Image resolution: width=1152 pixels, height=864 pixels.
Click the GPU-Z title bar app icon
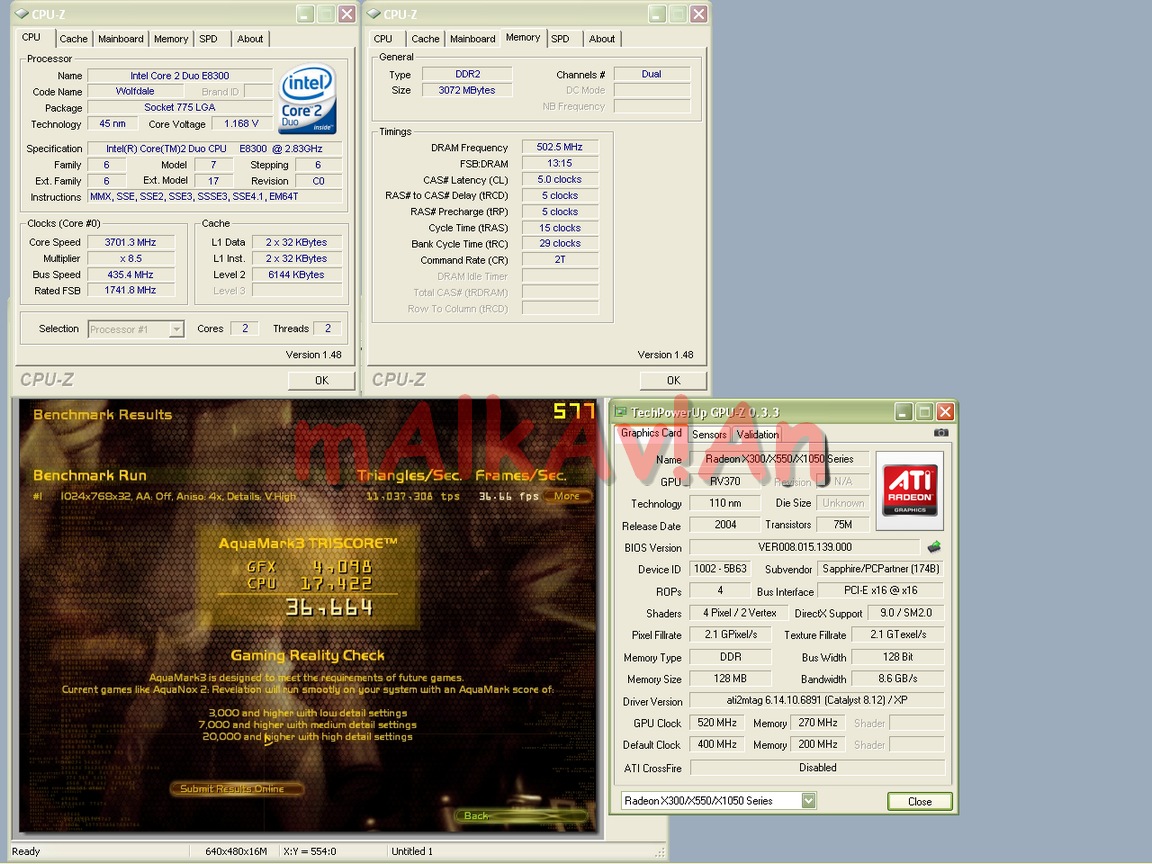(621, 412)
